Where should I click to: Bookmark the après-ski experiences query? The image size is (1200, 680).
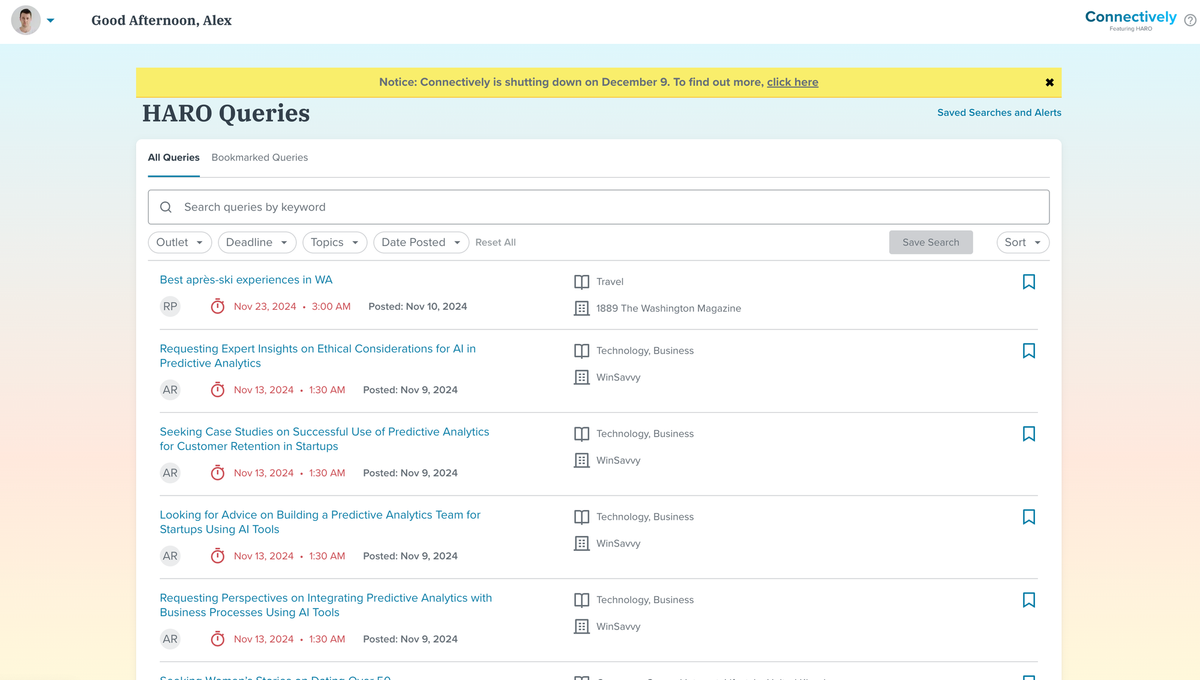click(x=1029, y=282)
